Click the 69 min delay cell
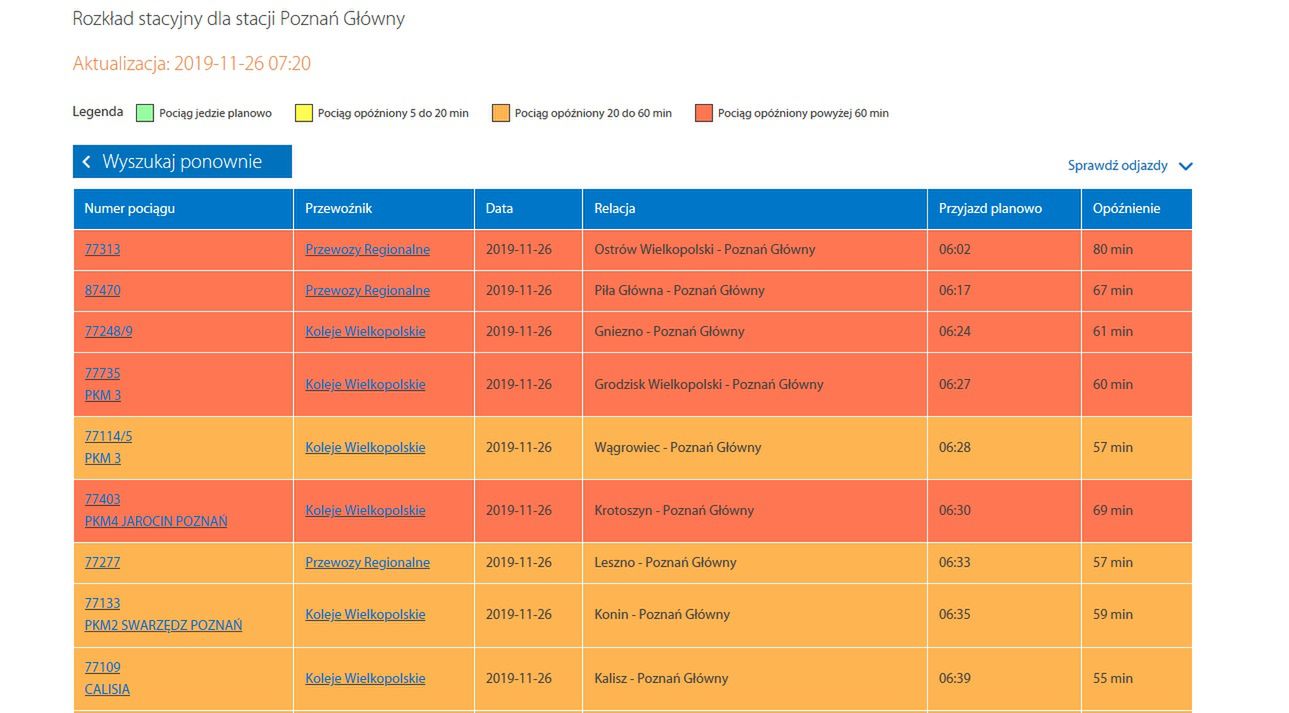 tap(1137, 511)
